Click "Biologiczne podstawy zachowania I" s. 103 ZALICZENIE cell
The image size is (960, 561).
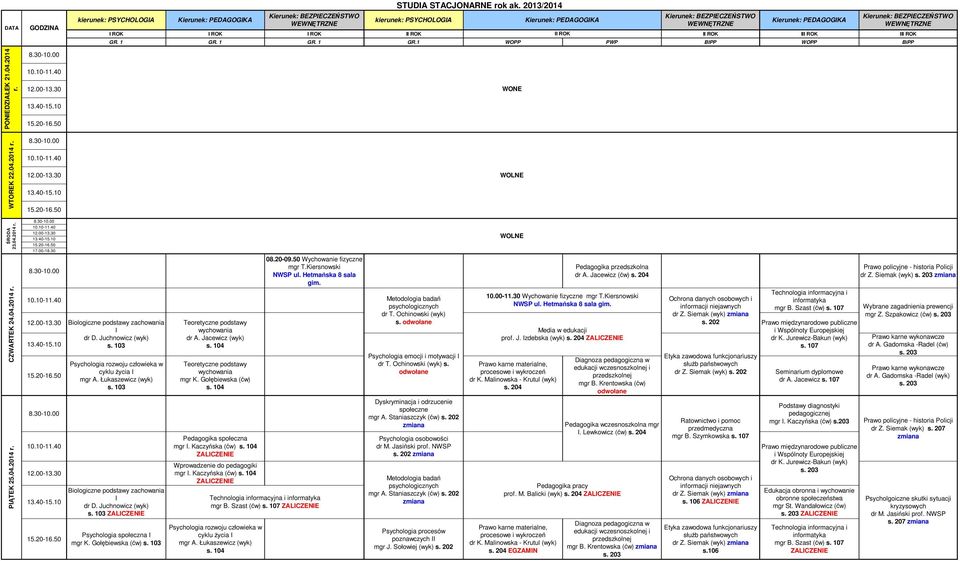click(116, 502)
